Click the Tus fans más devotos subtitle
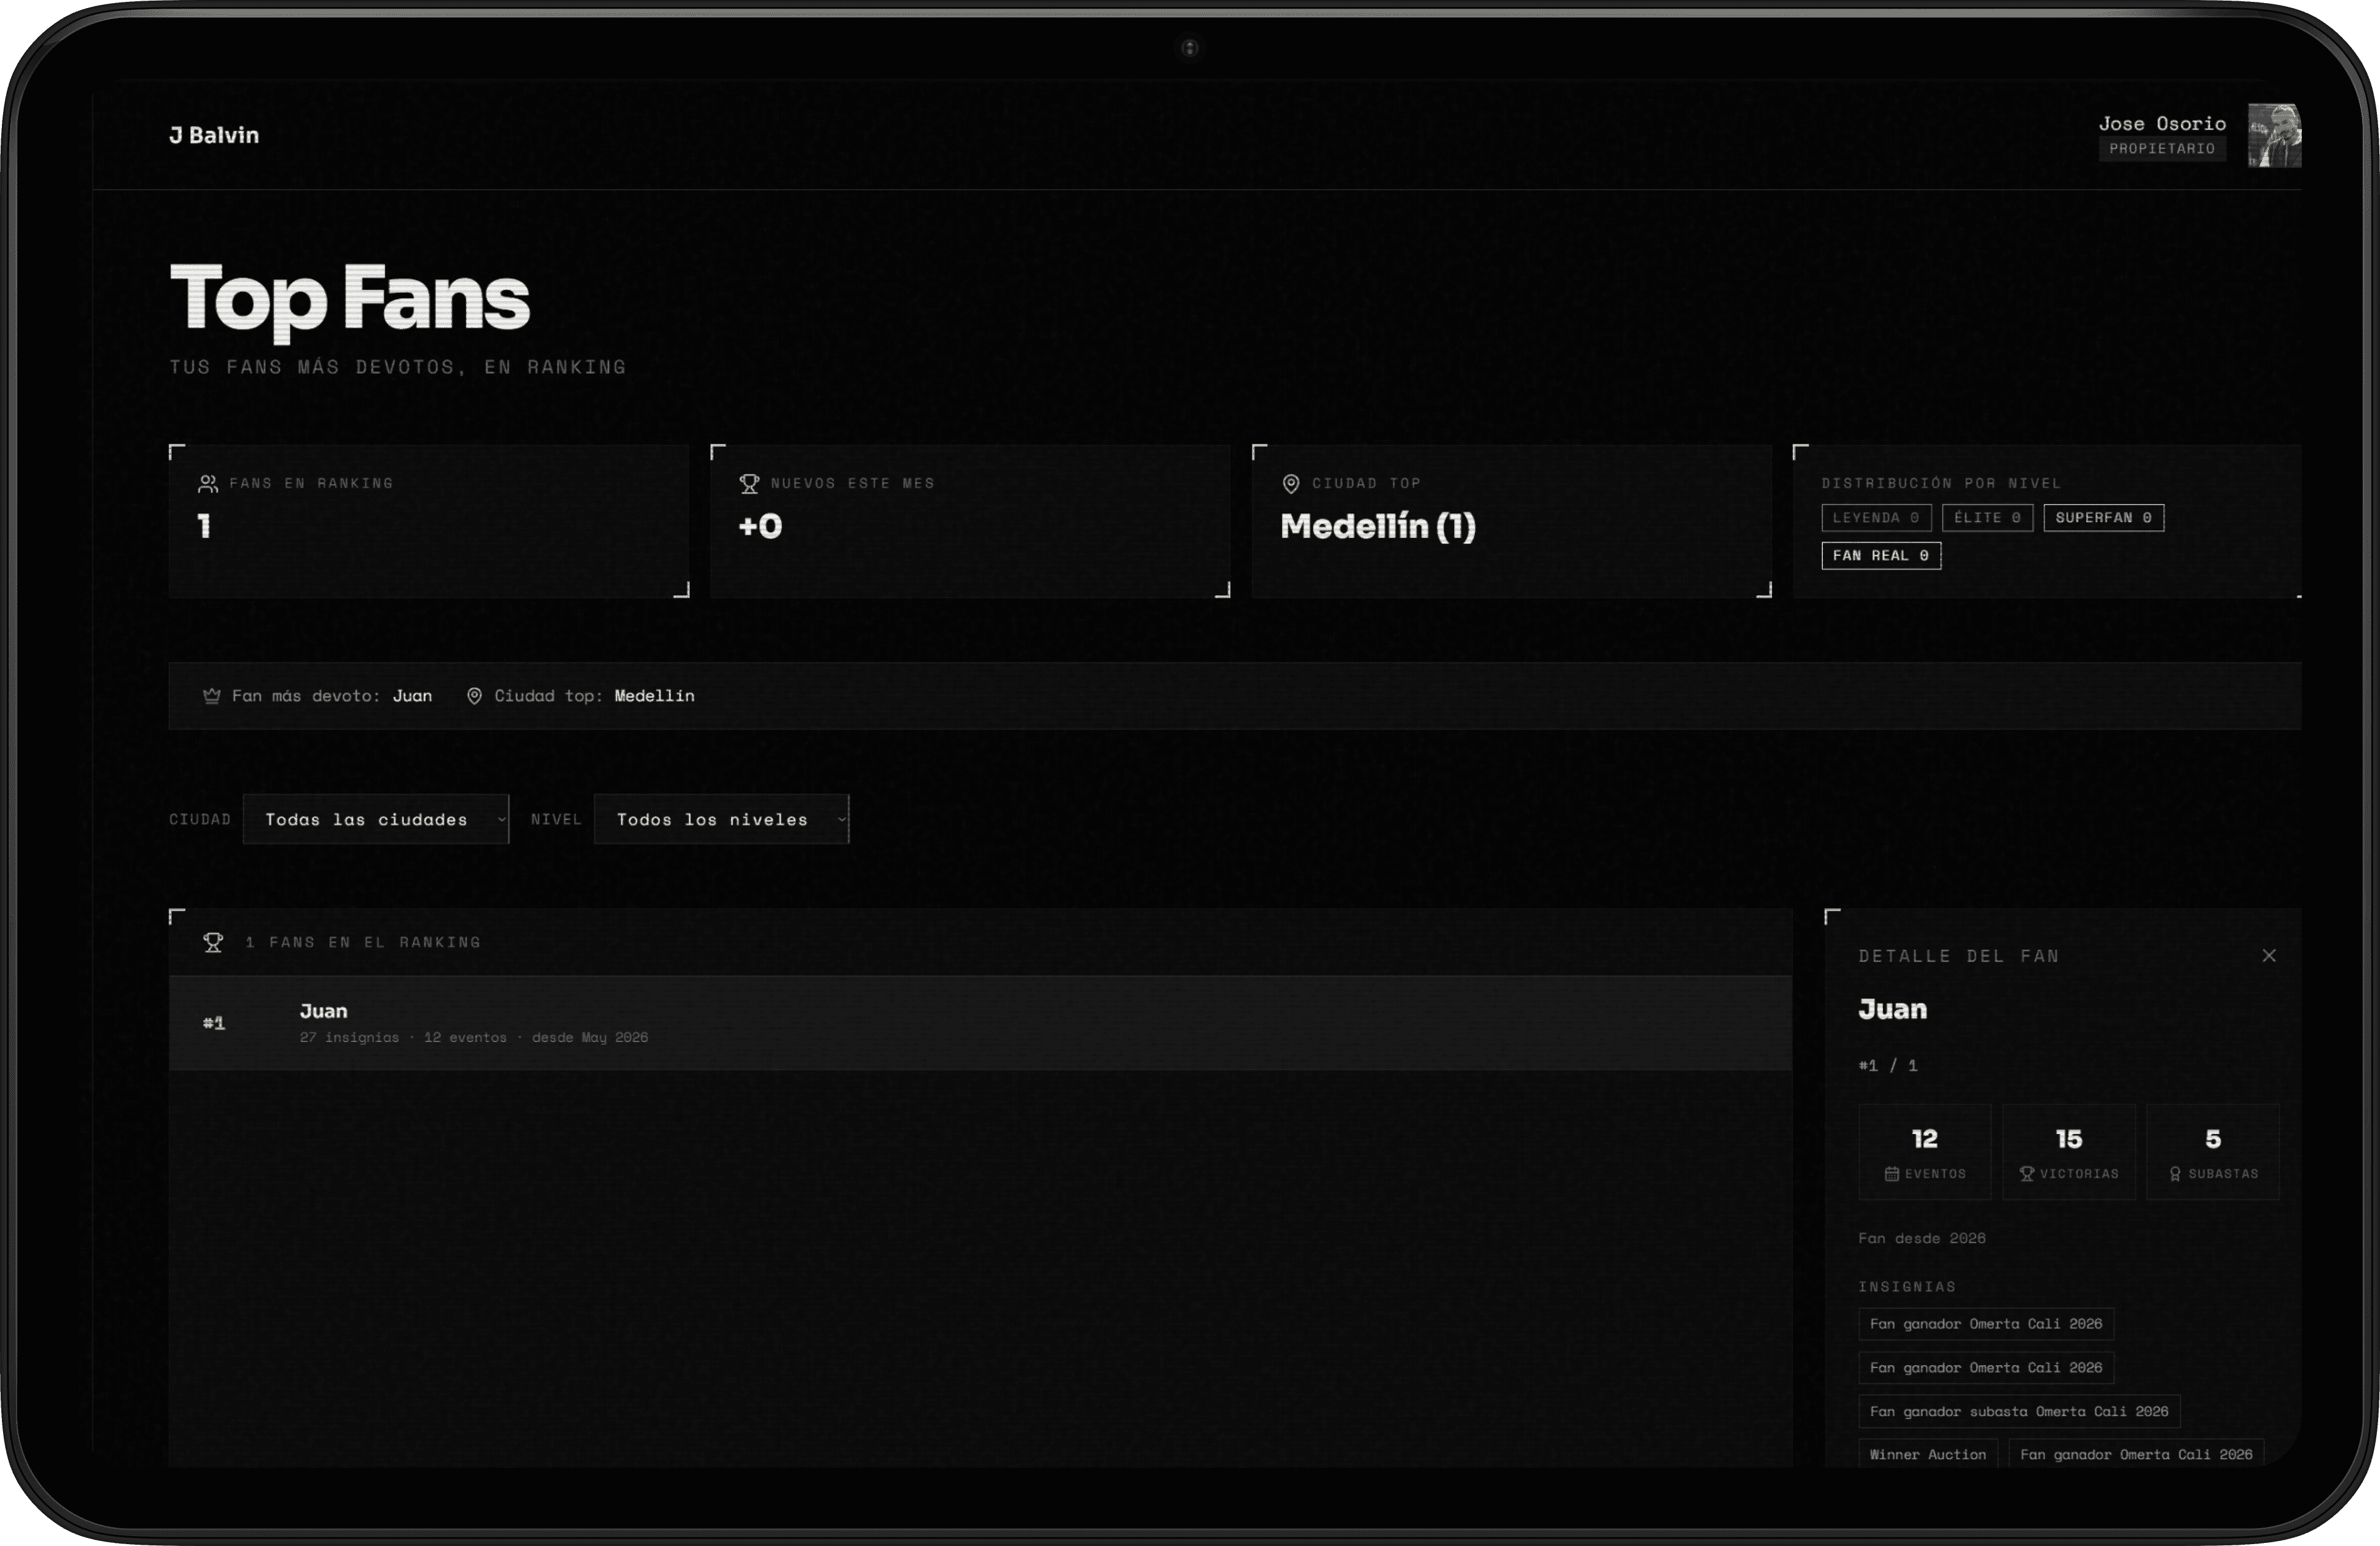 pos(397,367)
